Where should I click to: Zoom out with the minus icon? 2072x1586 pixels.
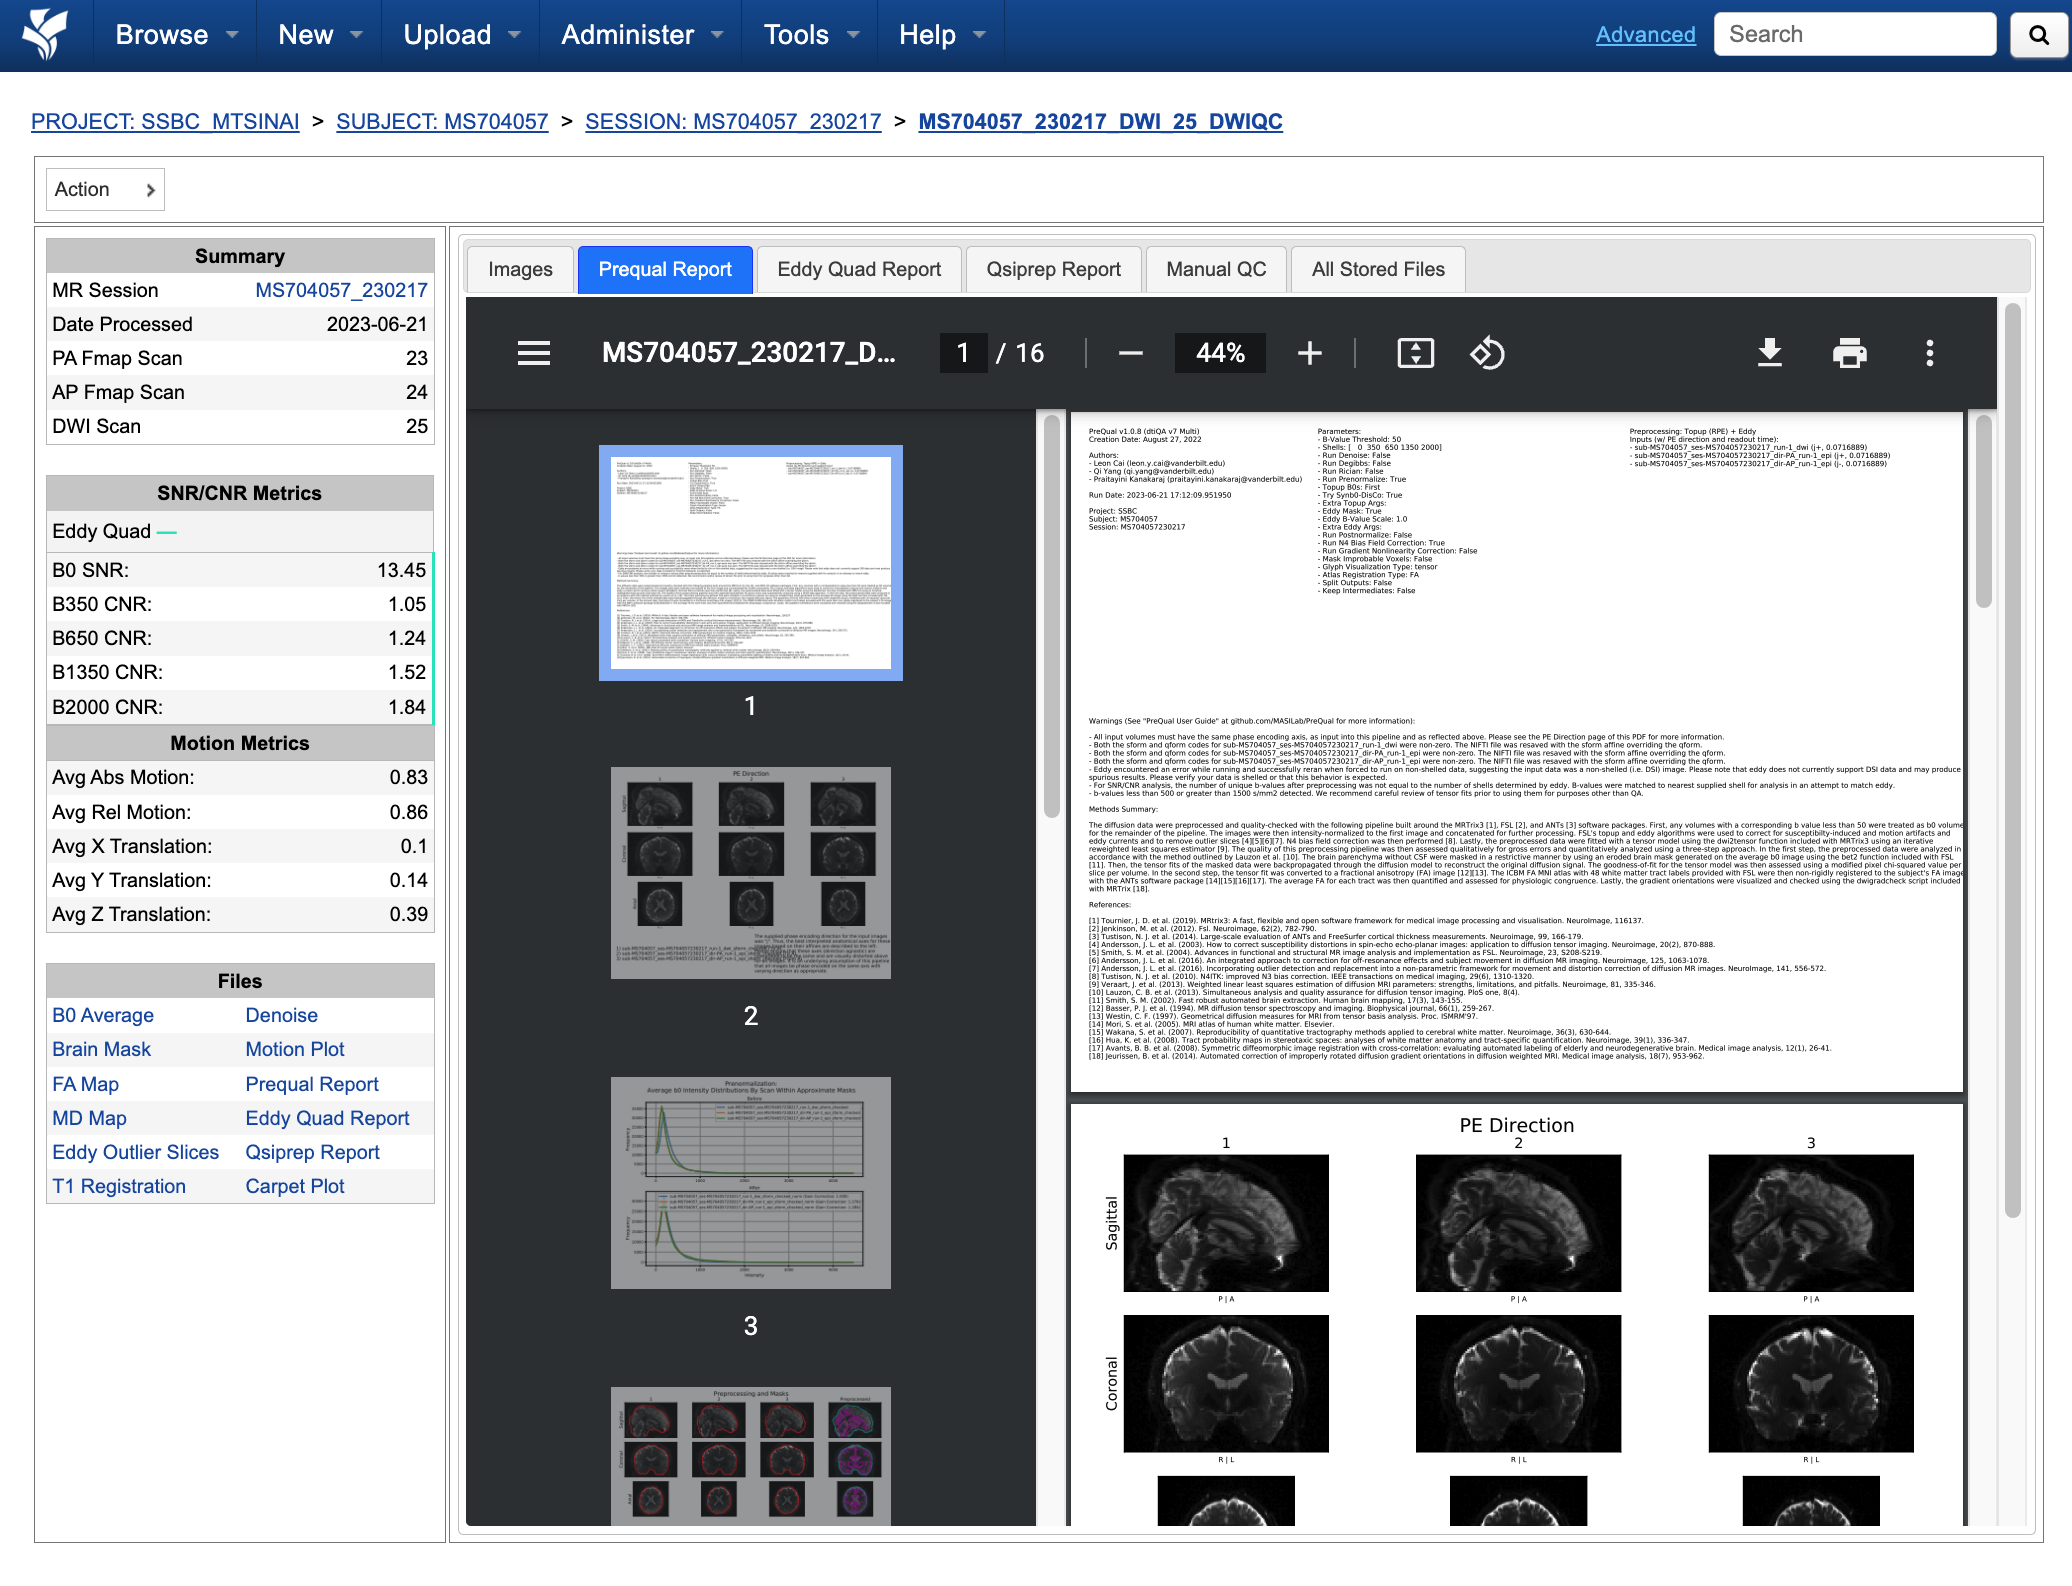coord(1130,353)
